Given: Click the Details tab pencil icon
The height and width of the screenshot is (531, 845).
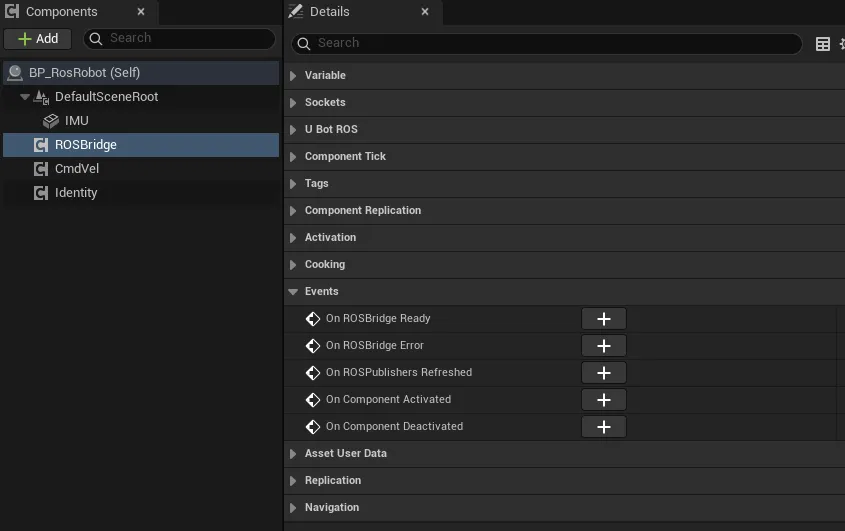Looking at the screenshot, I should point(296,11).
